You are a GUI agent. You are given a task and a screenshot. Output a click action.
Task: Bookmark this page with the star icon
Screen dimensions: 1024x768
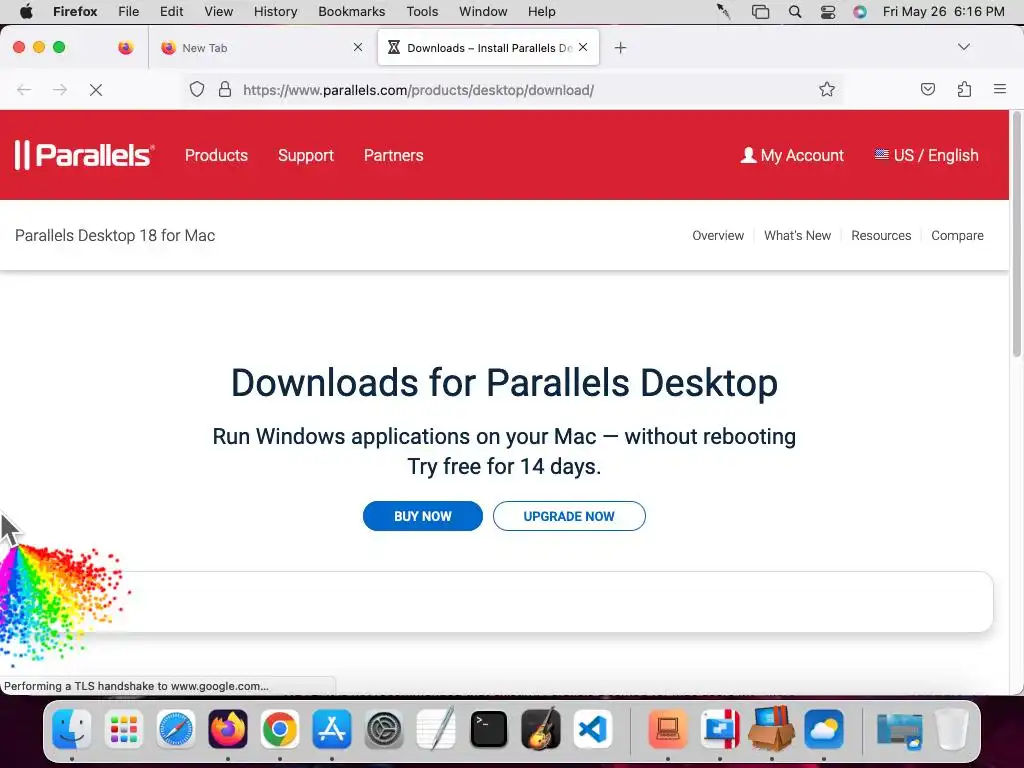pos(827,89)
